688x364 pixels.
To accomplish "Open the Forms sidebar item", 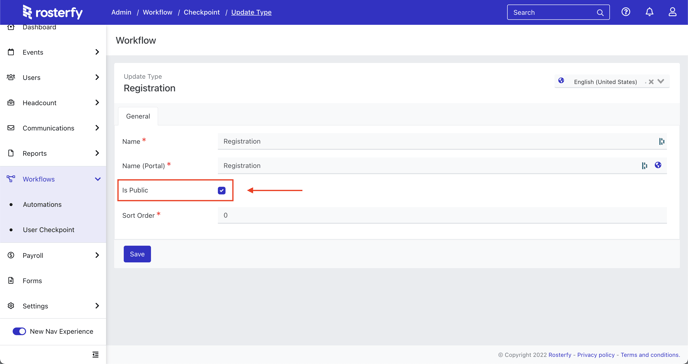I will tap(32, 281).
